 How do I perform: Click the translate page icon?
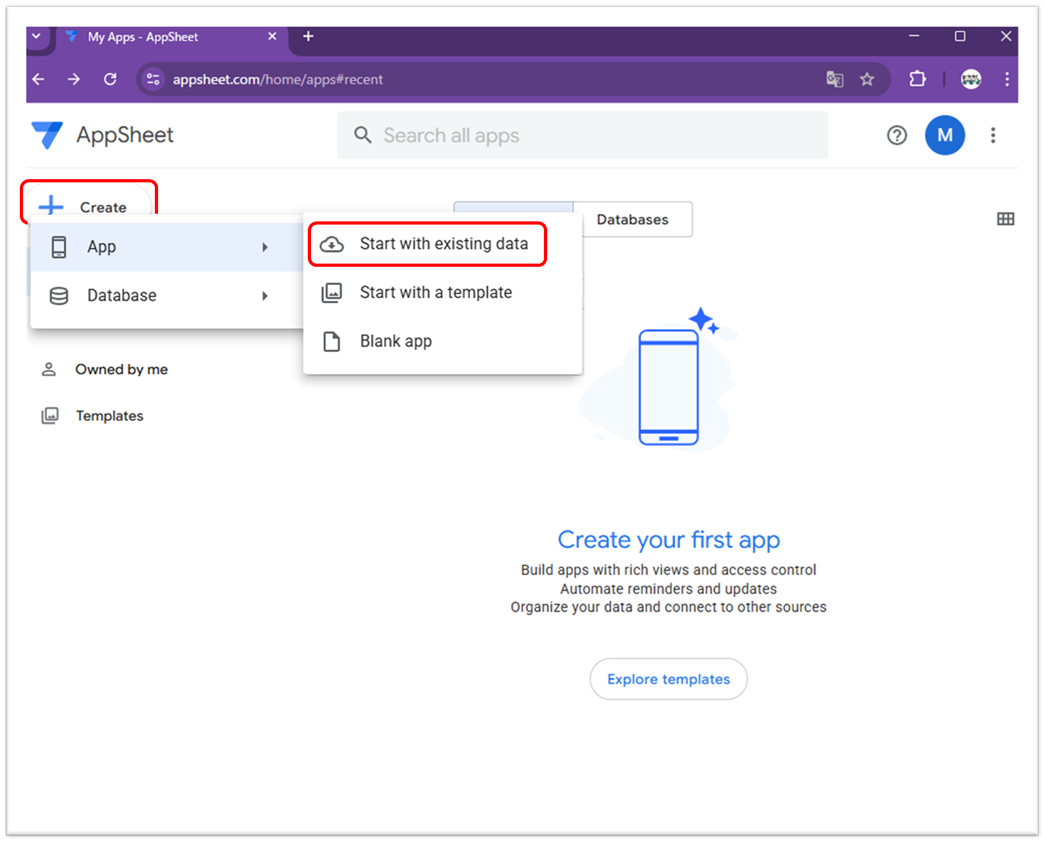click(835, 79)
